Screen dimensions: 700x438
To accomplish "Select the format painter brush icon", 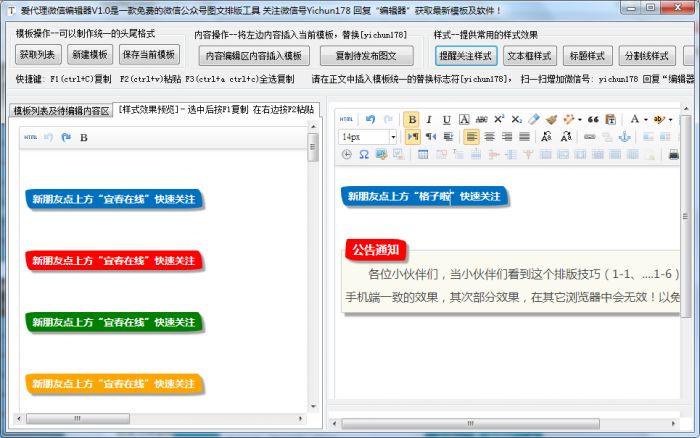I will pos(552,119).
